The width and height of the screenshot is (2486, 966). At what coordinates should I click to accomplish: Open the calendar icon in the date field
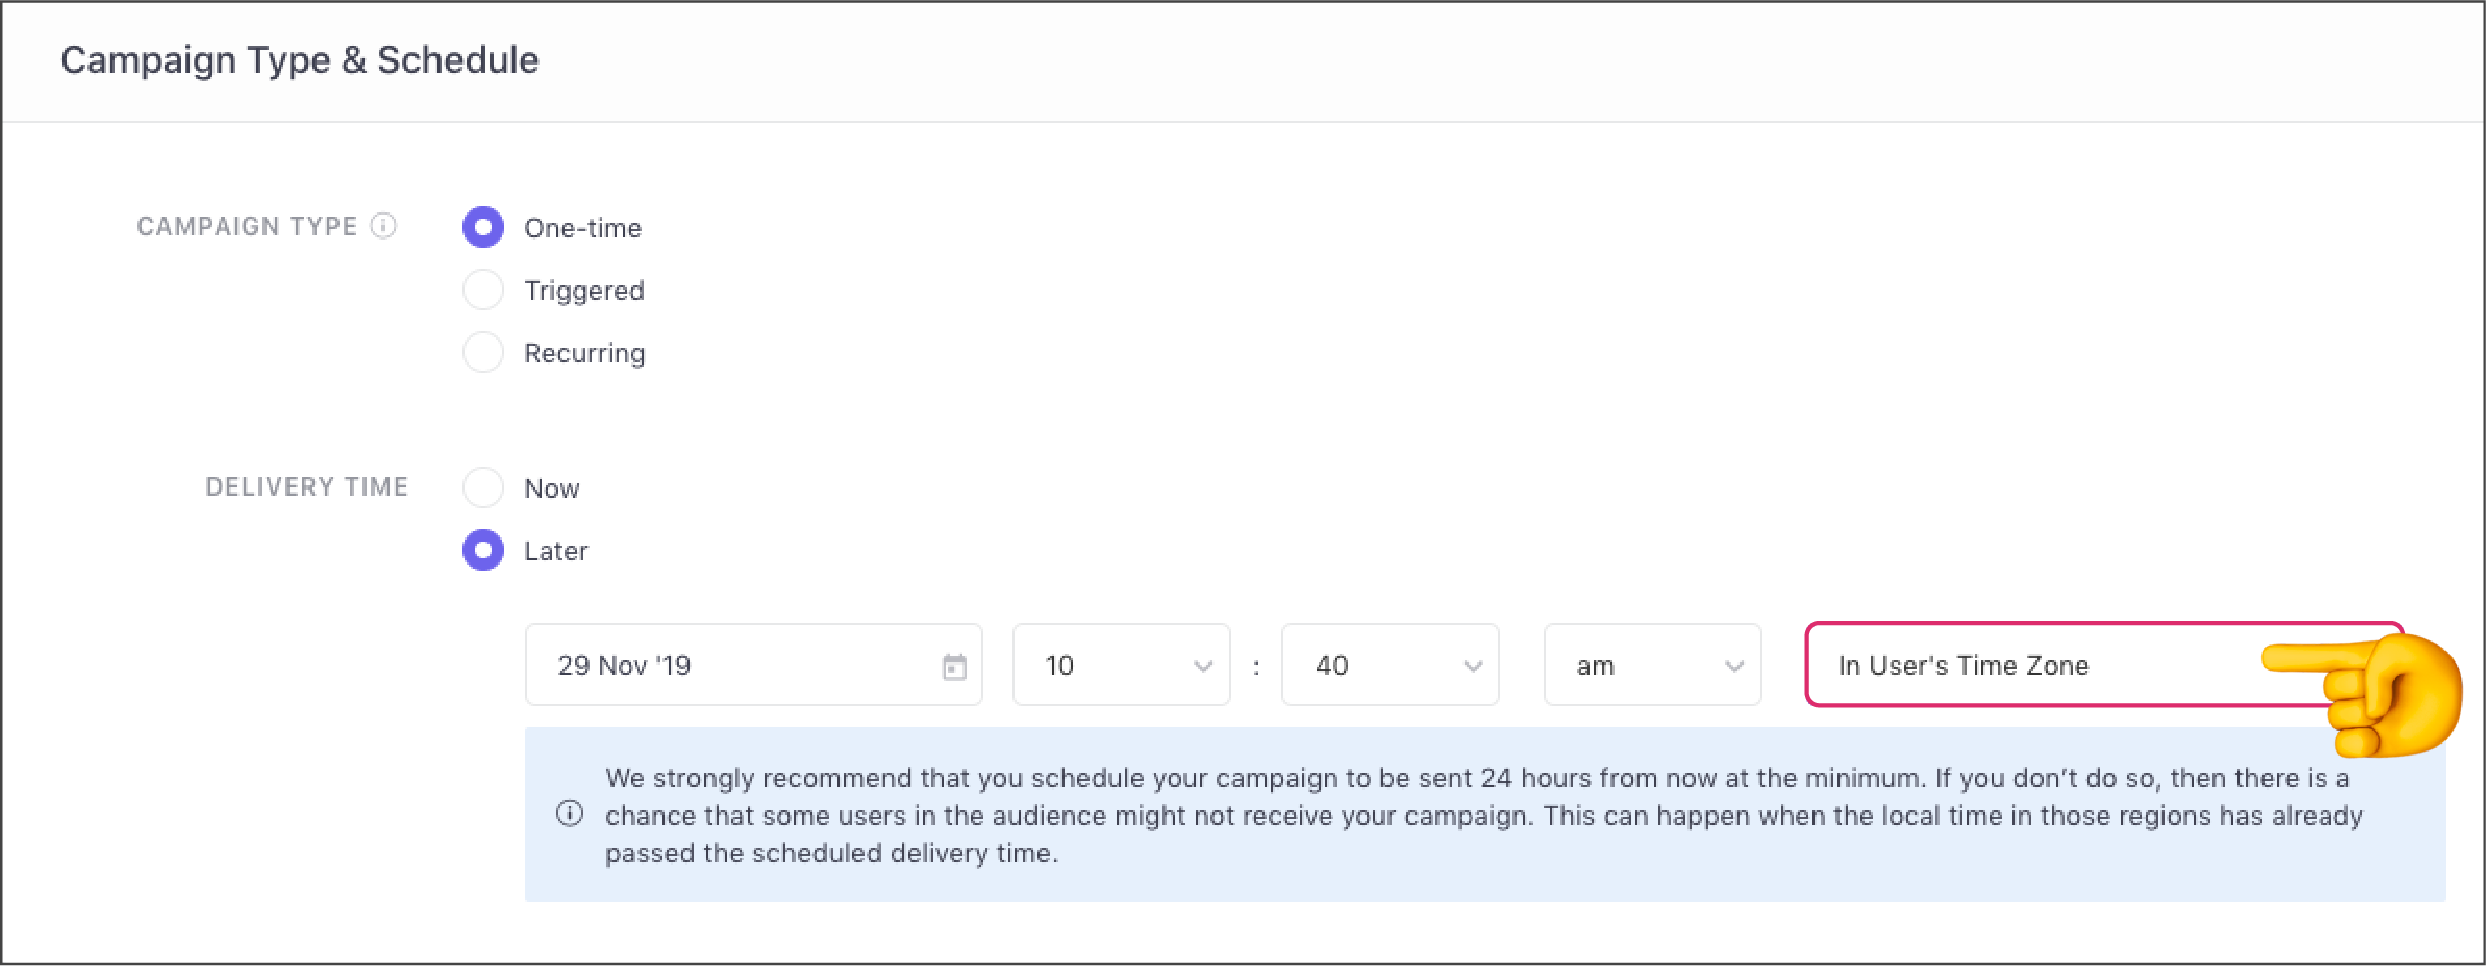953,664
